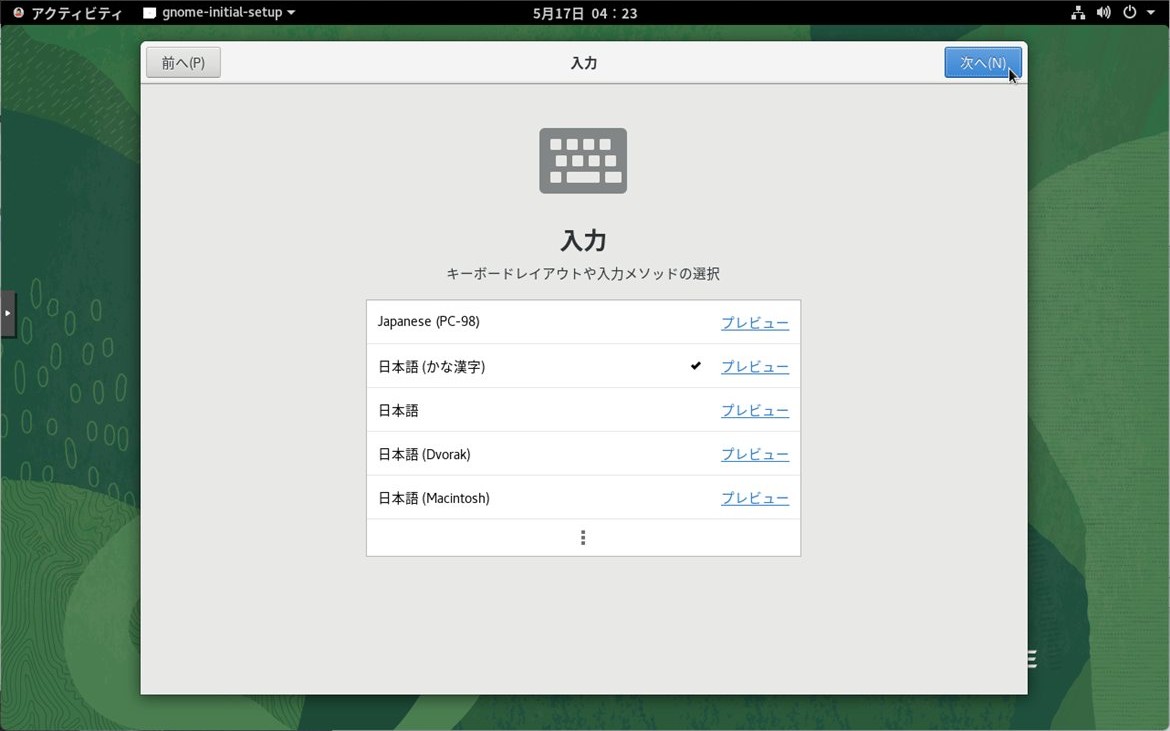Preview the 日本語 (かな漢字) layout

(754, 367)
